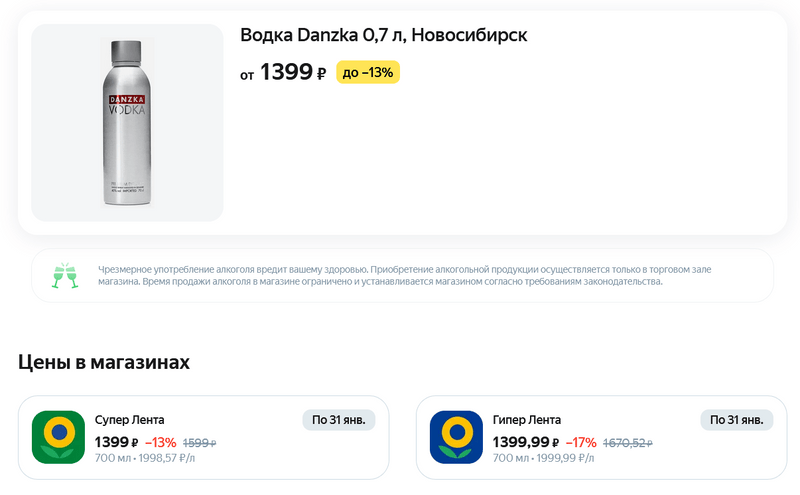The height and width of the screenshot is (495, 800).
Task: Click the yellow 'до −13%' discount badge
Action: 367,72
